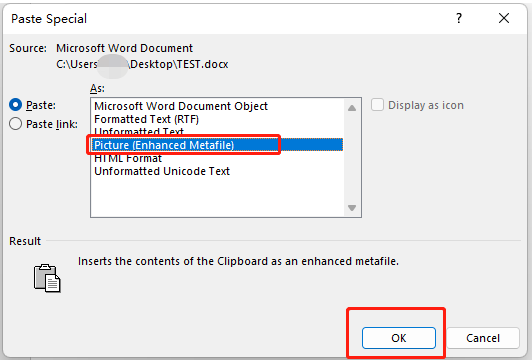This screenshot has height=360, width=532.
Task: Choose Microsoft Word Document Object format
Action: 181,106
